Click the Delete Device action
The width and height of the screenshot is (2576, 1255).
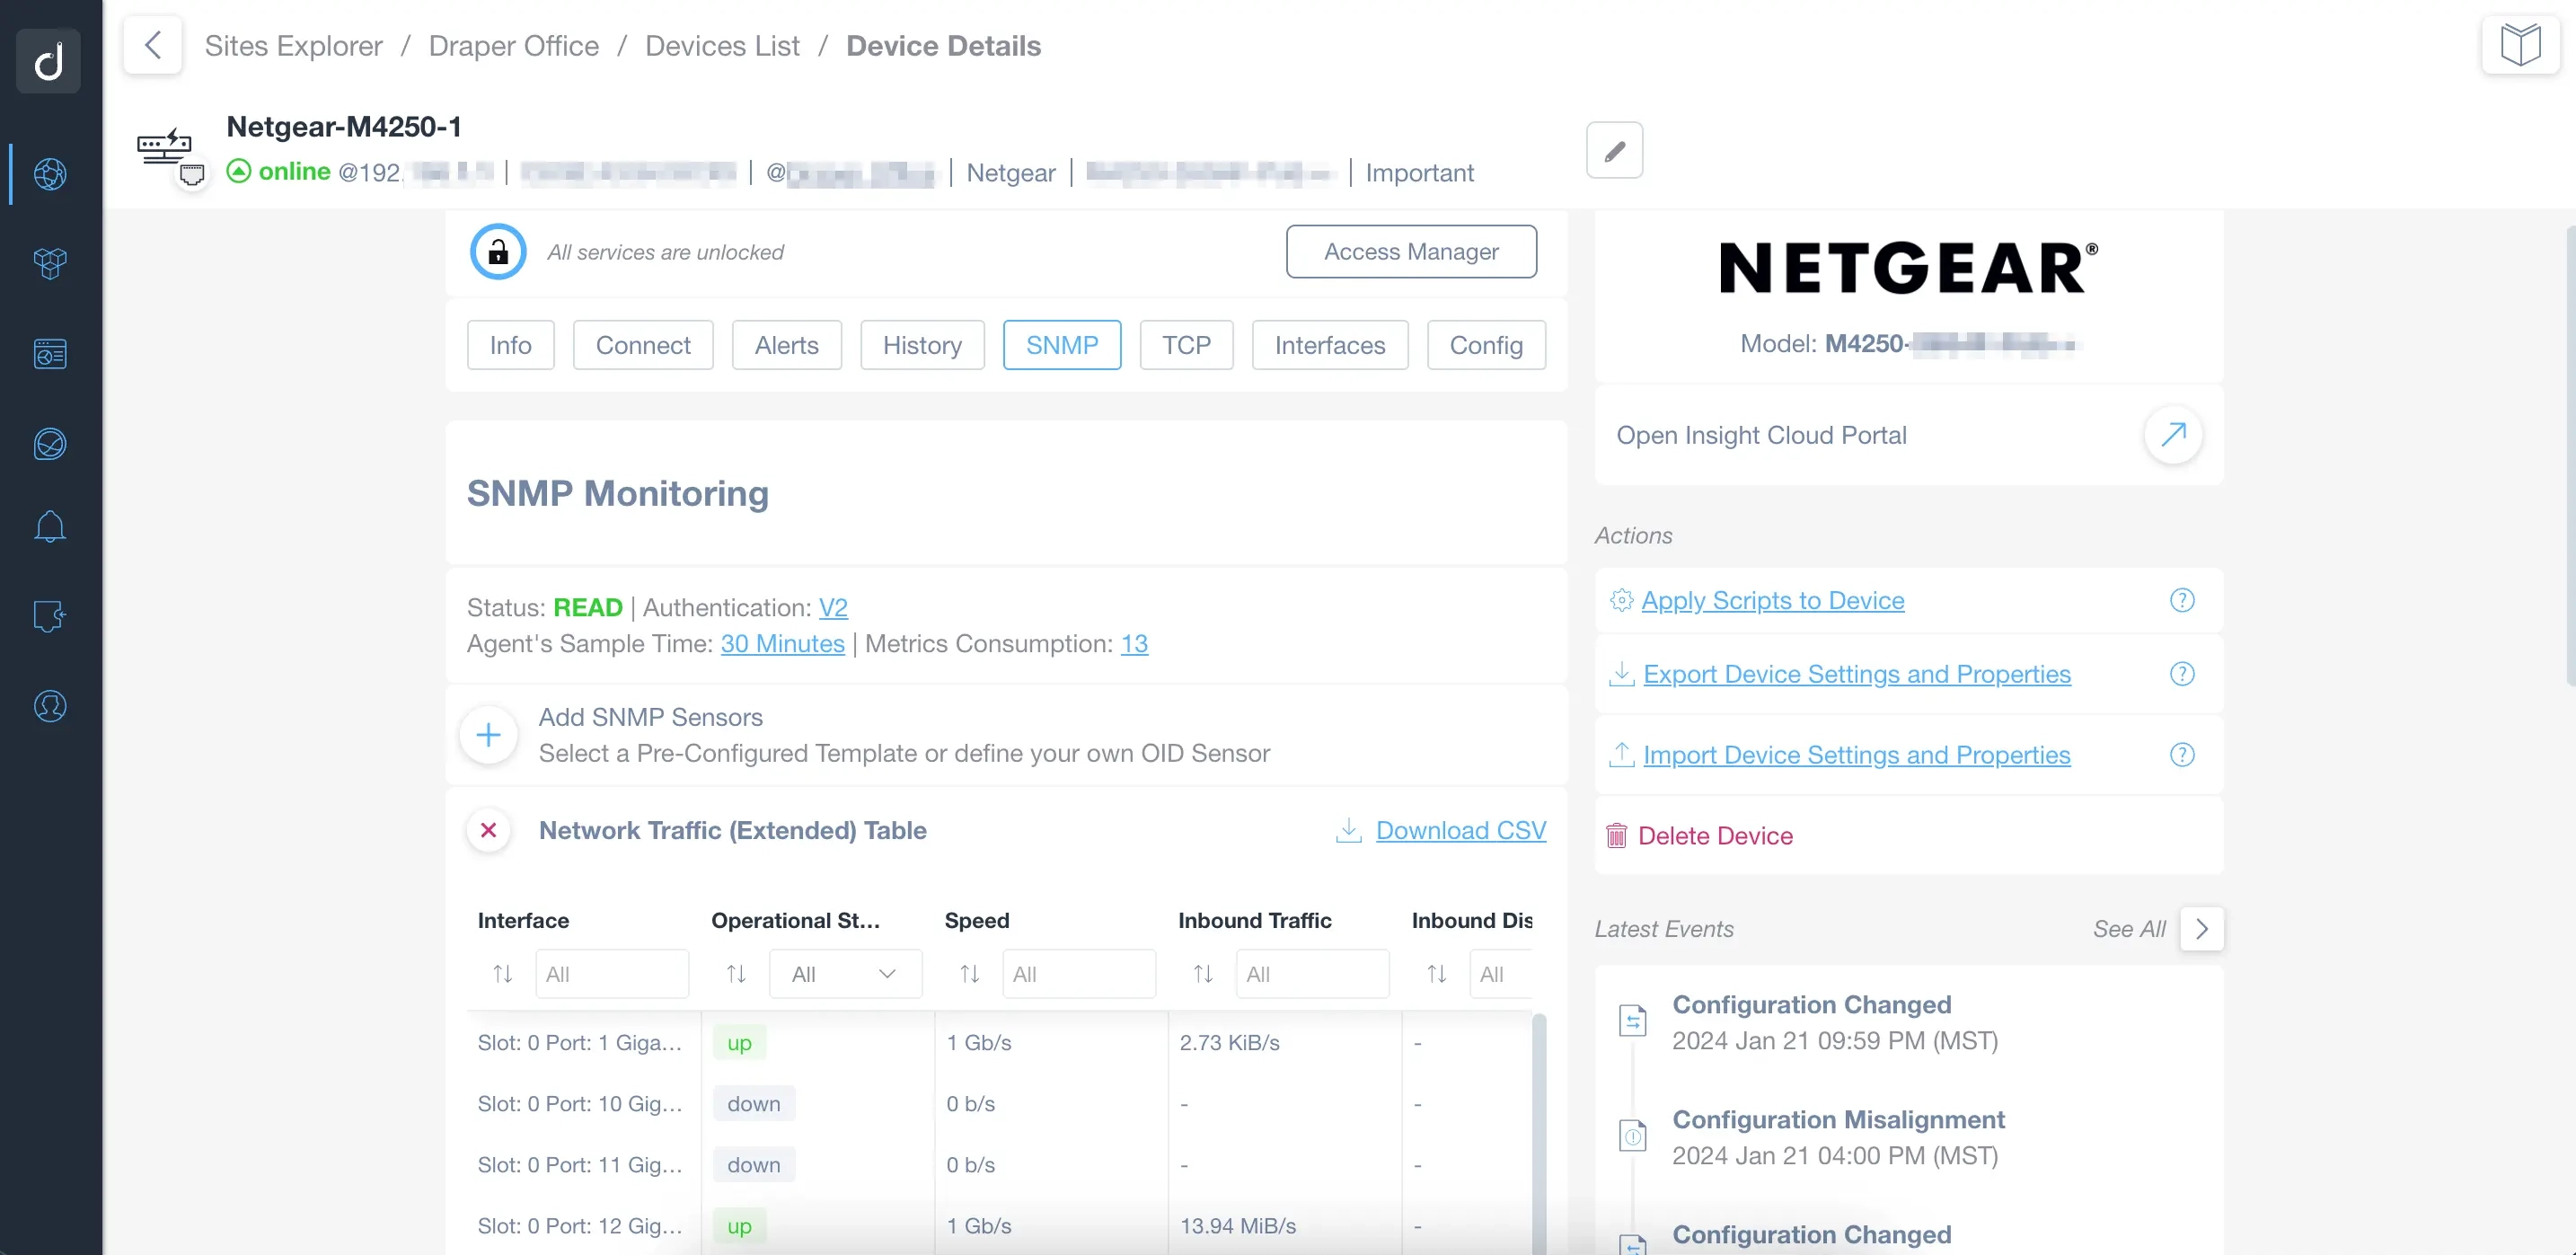coord(1715,836)
